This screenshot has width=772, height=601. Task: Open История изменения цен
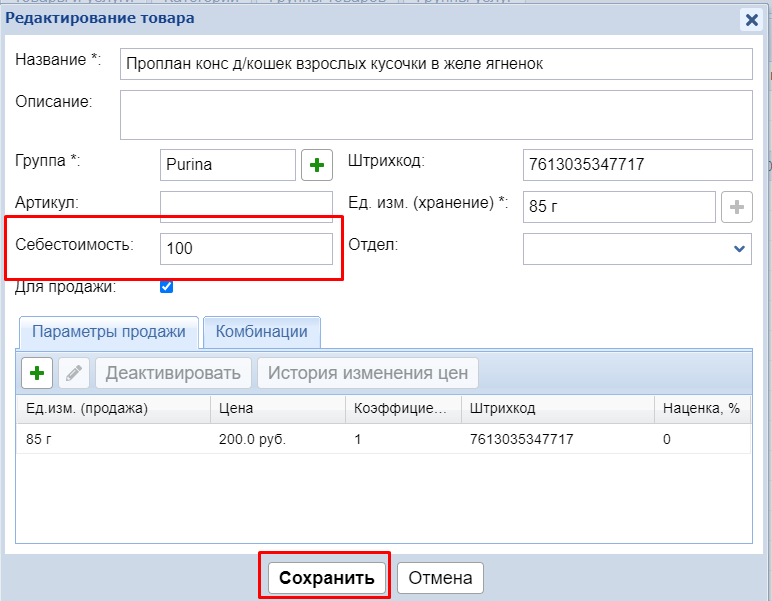click(x=368, y=374)
